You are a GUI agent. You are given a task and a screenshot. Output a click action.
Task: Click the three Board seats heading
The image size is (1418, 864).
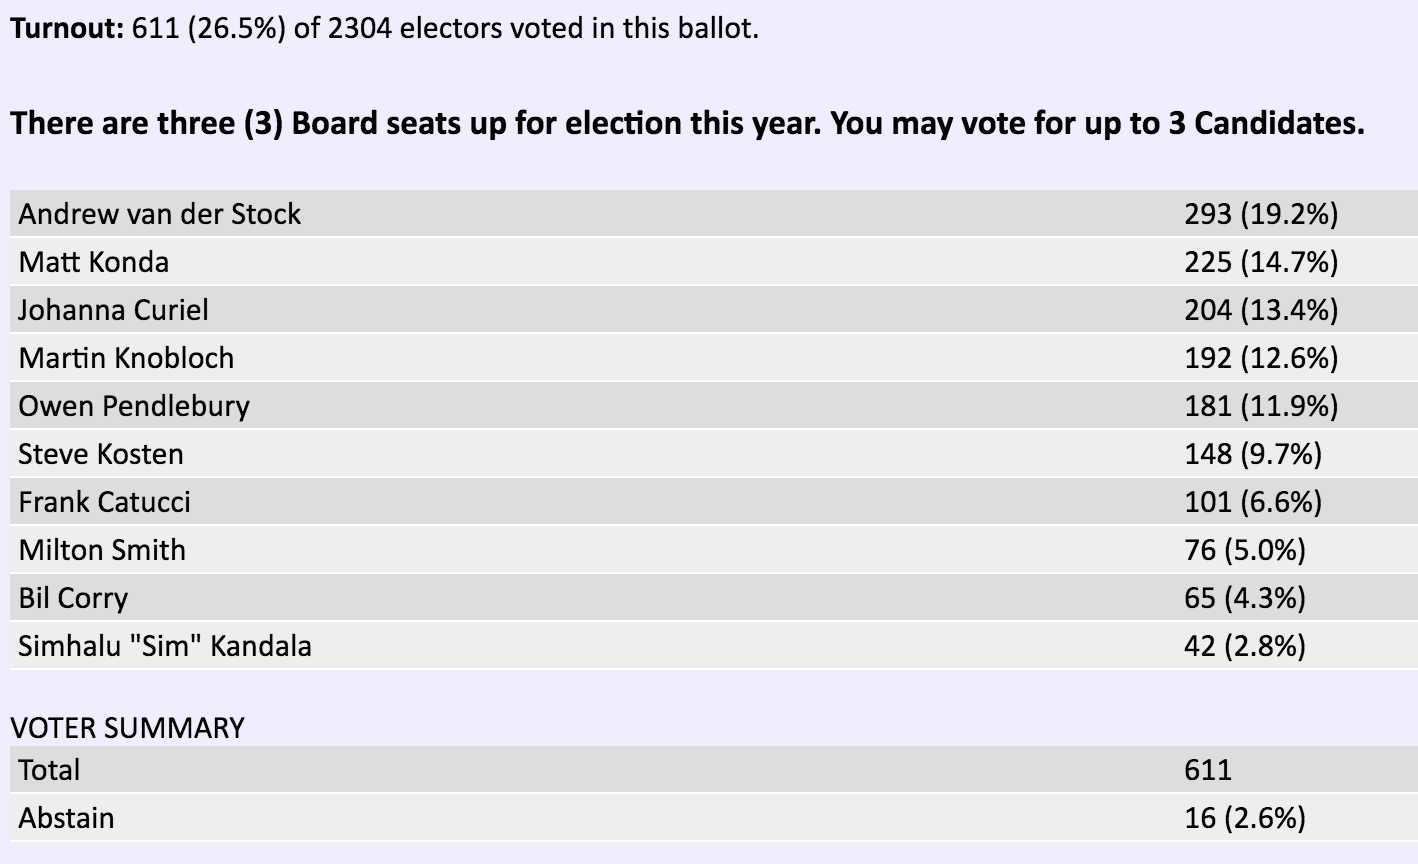tap(687, 124)
